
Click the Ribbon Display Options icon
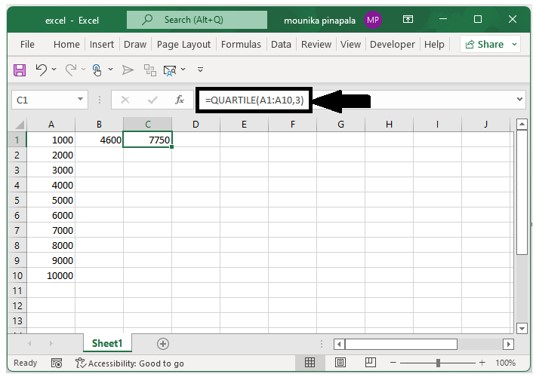click(x=408, y=19)
